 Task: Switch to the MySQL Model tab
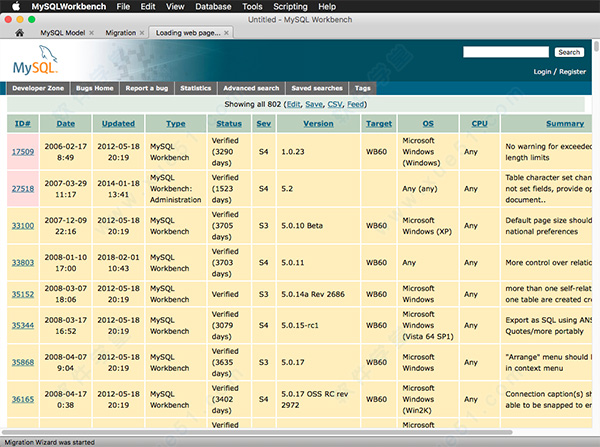[63, 33]
